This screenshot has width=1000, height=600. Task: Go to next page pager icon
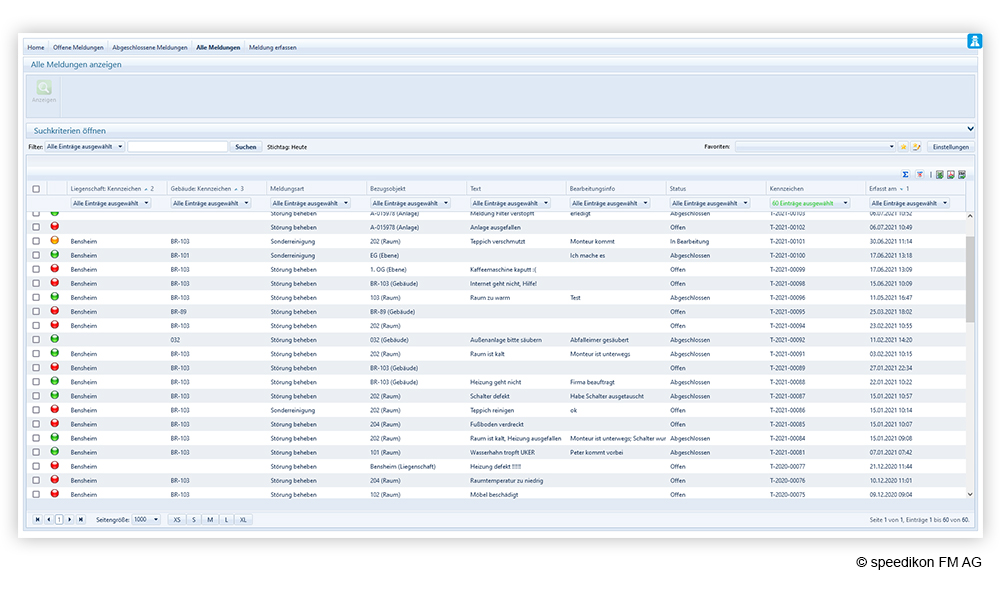click(70, 520)
